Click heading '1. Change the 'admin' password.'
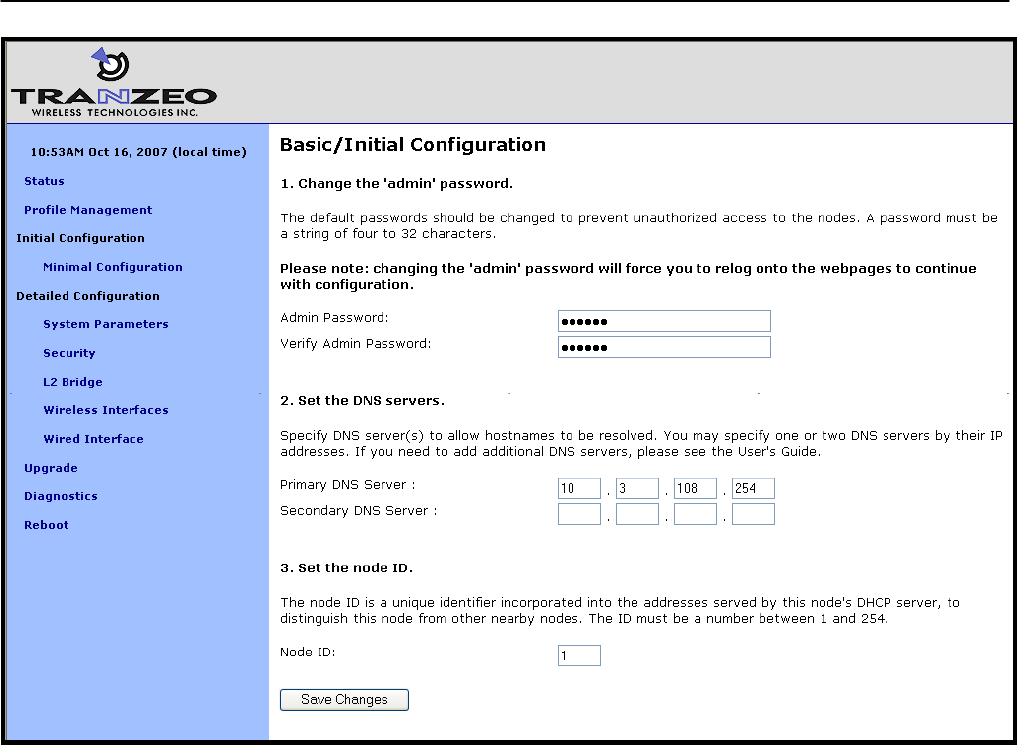The height and width of the screenshot is (745, 1017). pyautogui.click(x=396, y=183)
